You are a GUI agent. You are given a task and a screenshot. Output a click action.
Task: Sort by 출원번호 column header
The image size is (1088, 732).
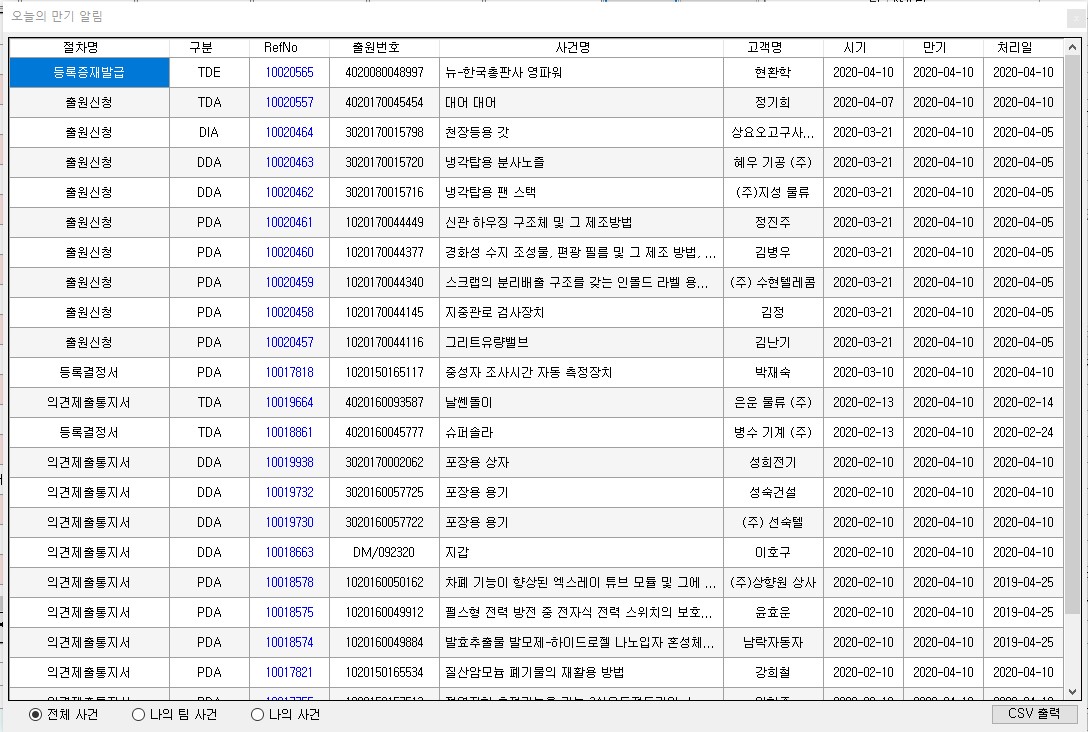[376, 47]
